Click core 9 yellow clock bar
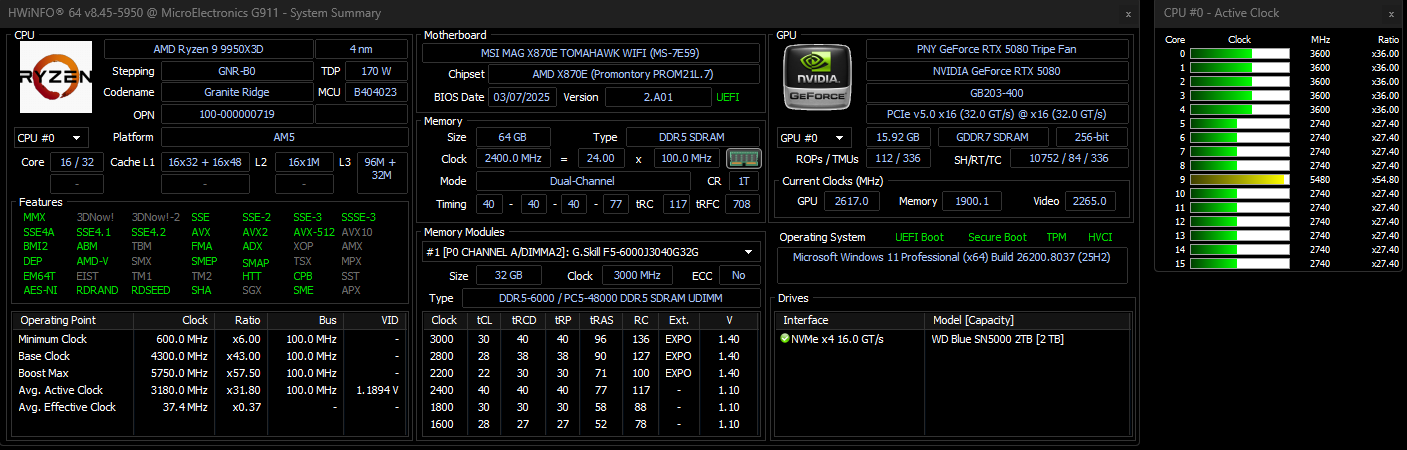This screenshot has height=450, width=1407. (x=1238, y=179)
